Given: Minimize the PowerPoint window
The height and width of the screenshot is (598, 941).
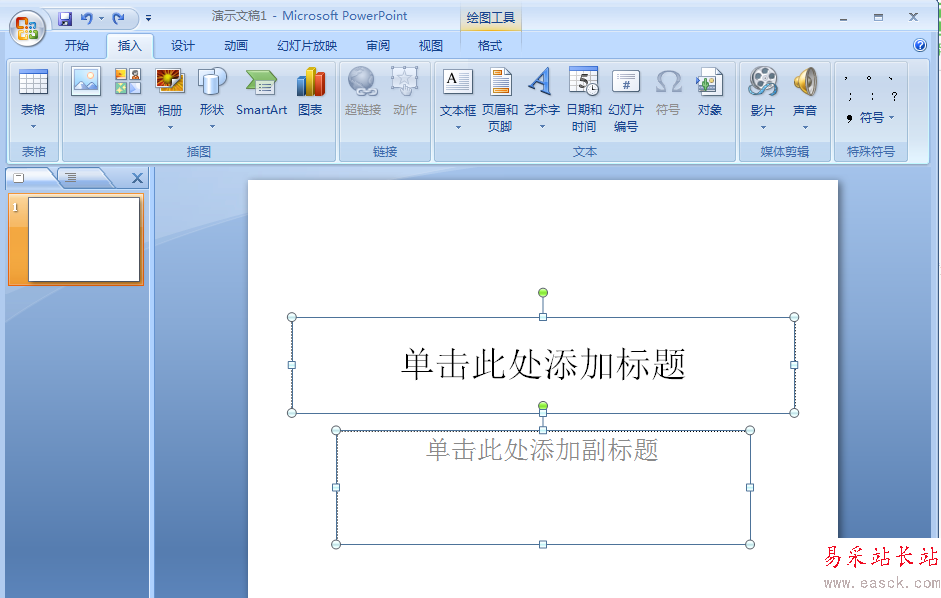Looking at the screenshot, I should point(844,18).
